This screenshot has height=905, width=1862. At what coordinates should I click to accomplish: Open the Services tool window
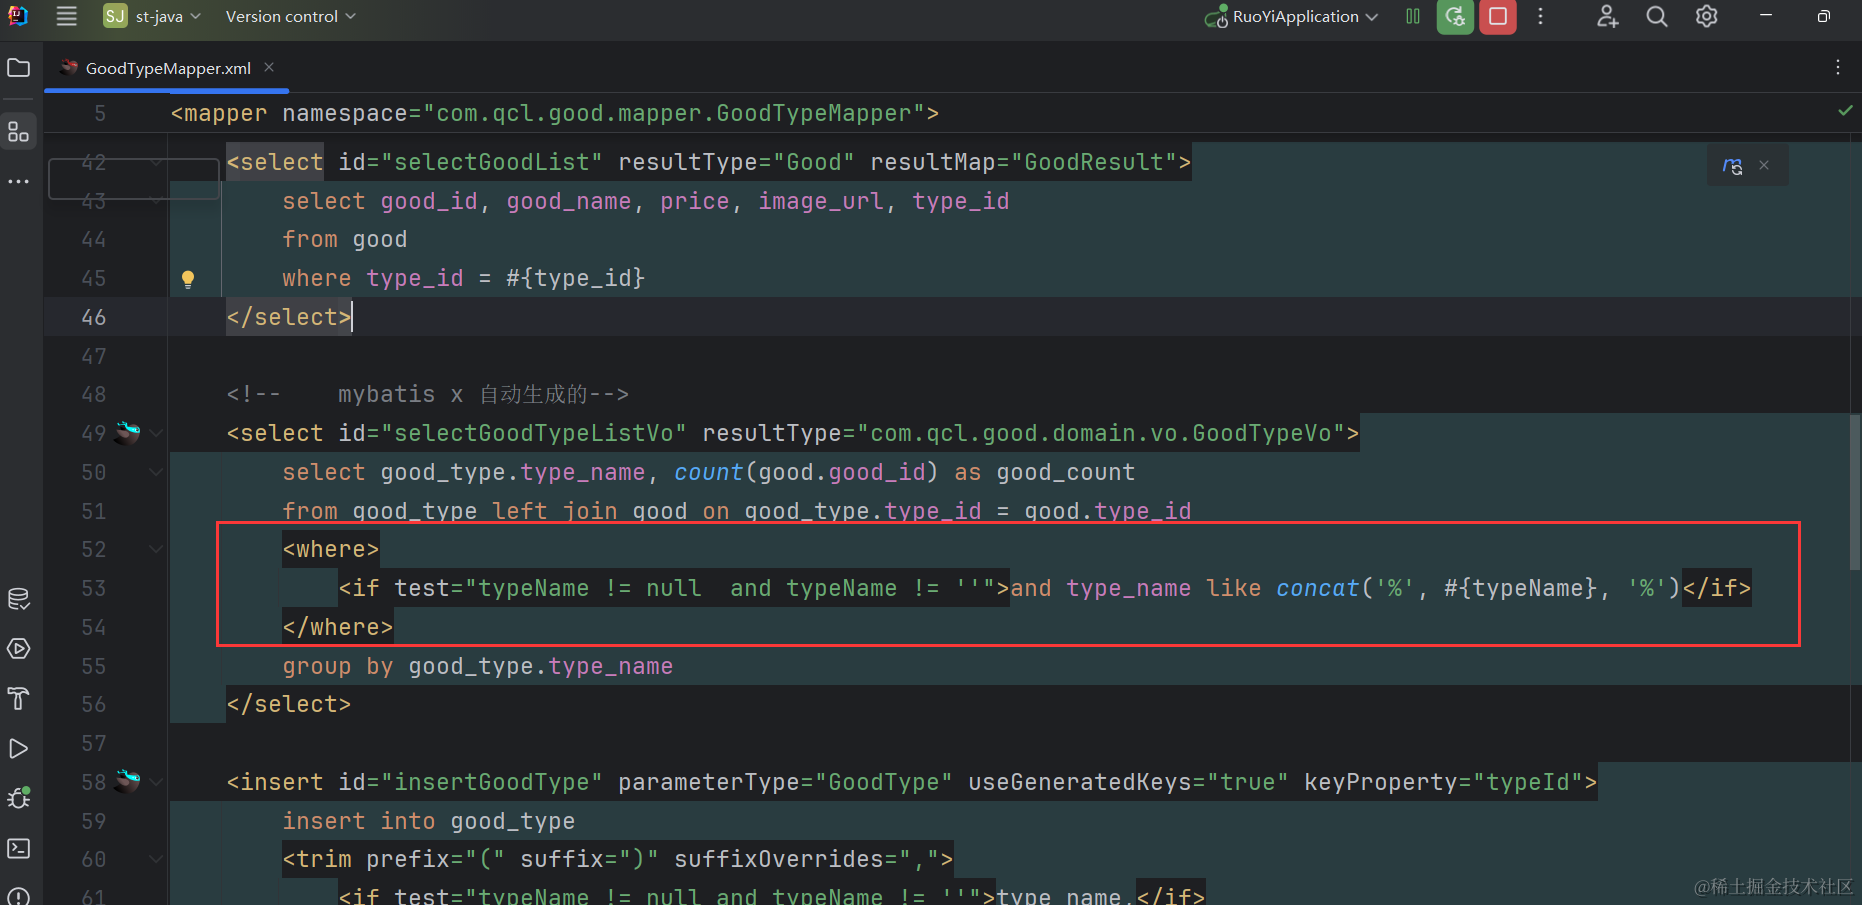(18, 649)
